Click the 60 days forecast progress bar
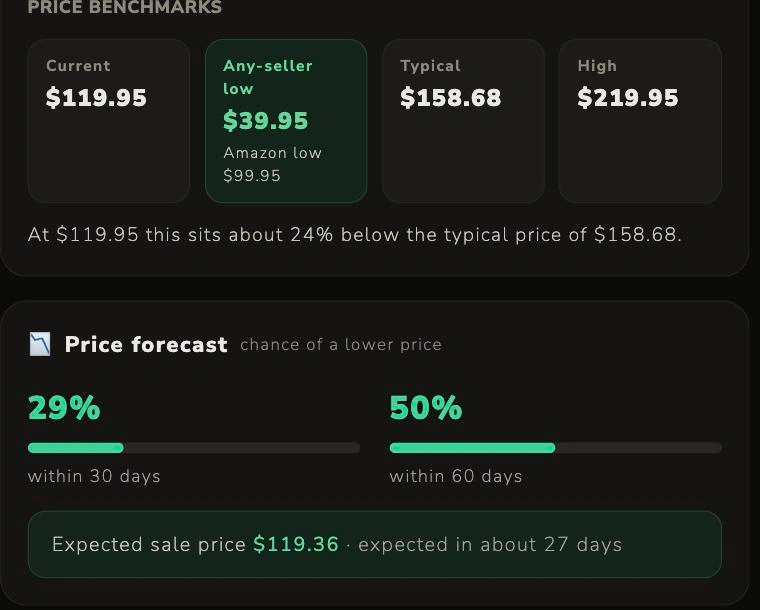 point(555,448)
